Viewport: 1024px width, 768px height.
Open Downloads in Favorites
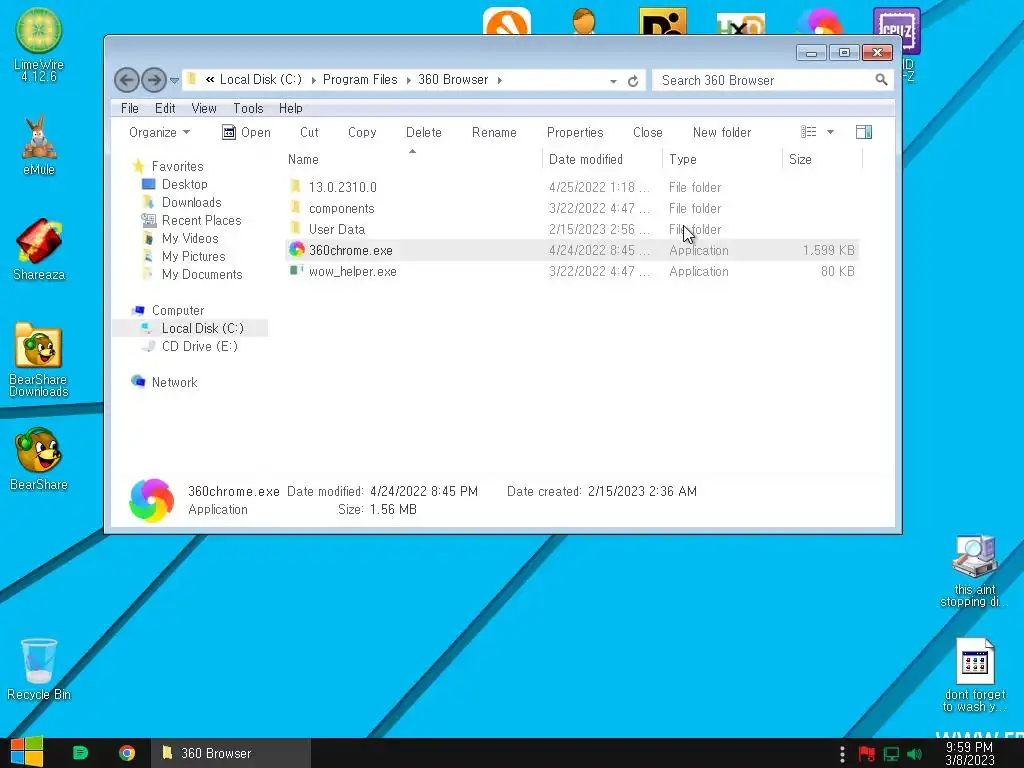pyautogui.click(x=191, y=202)
